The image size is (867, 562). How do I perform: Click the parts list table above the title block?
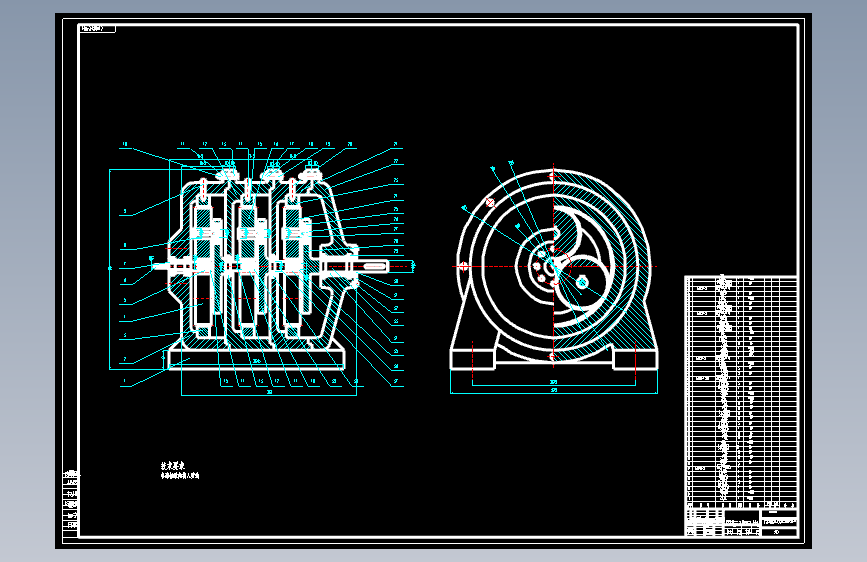(x=741, y=392)
